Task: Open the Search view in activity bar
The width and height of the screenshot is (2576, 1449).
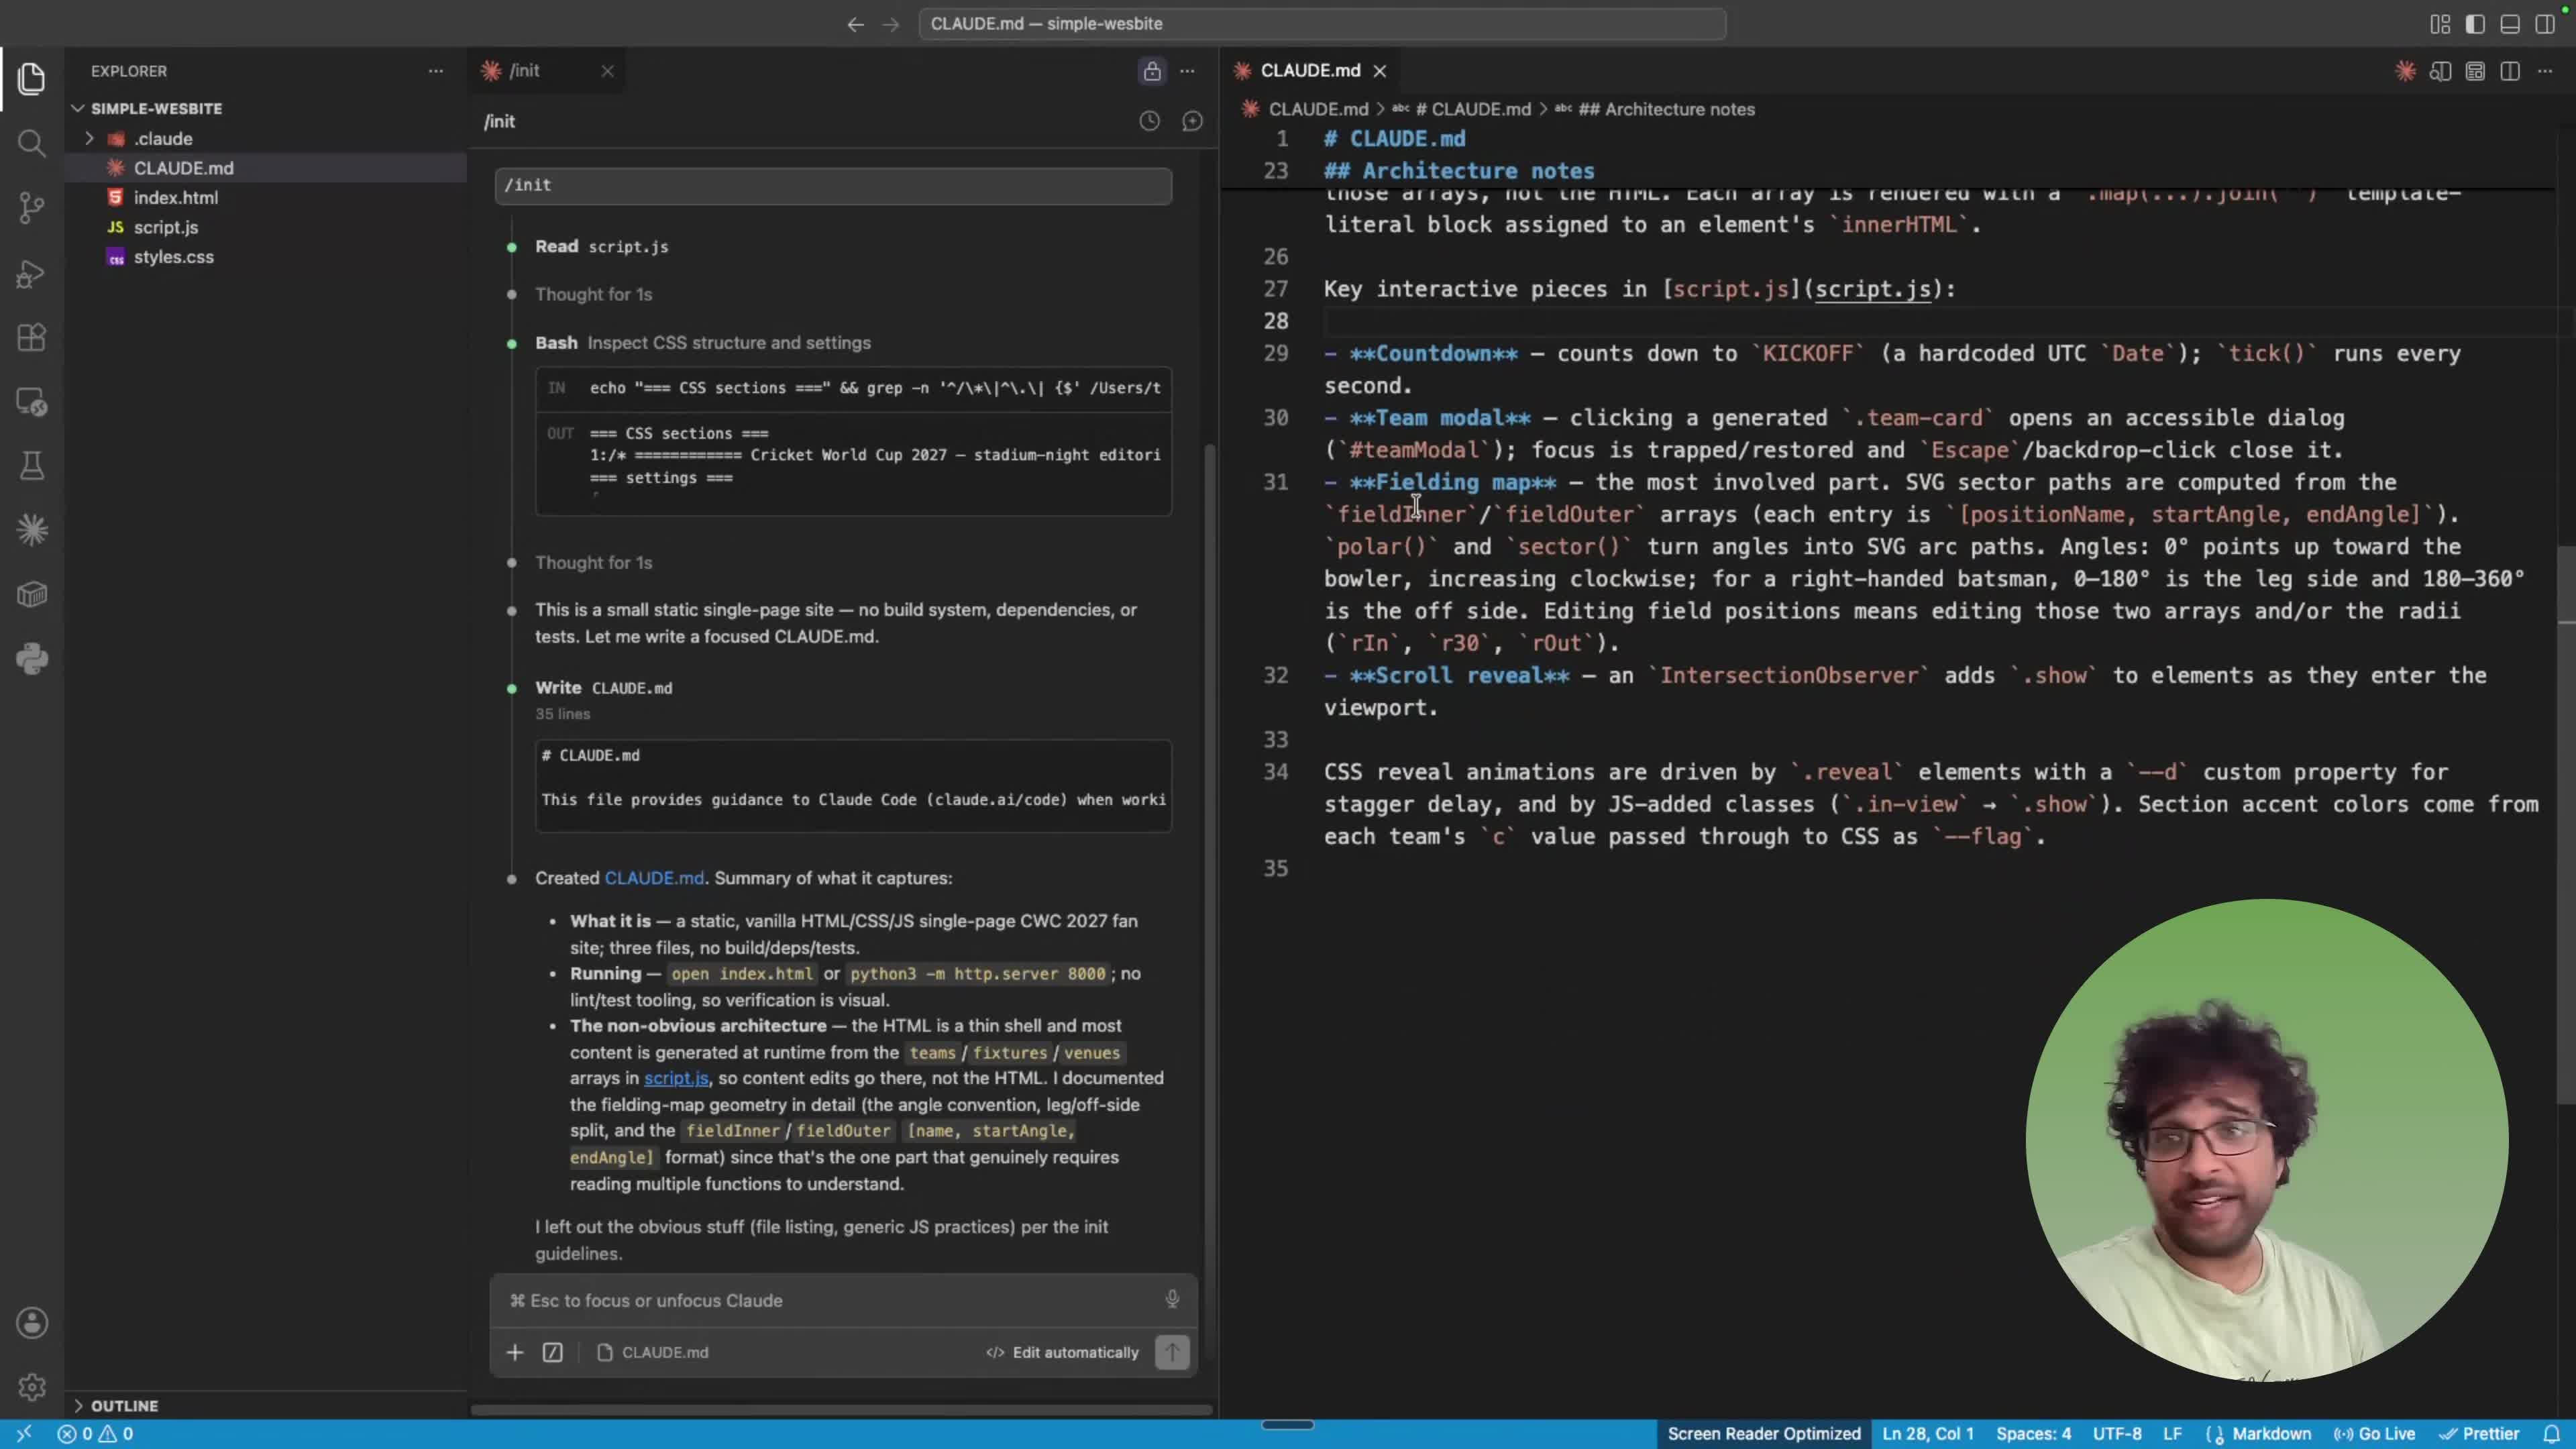Action: [32, 144]
